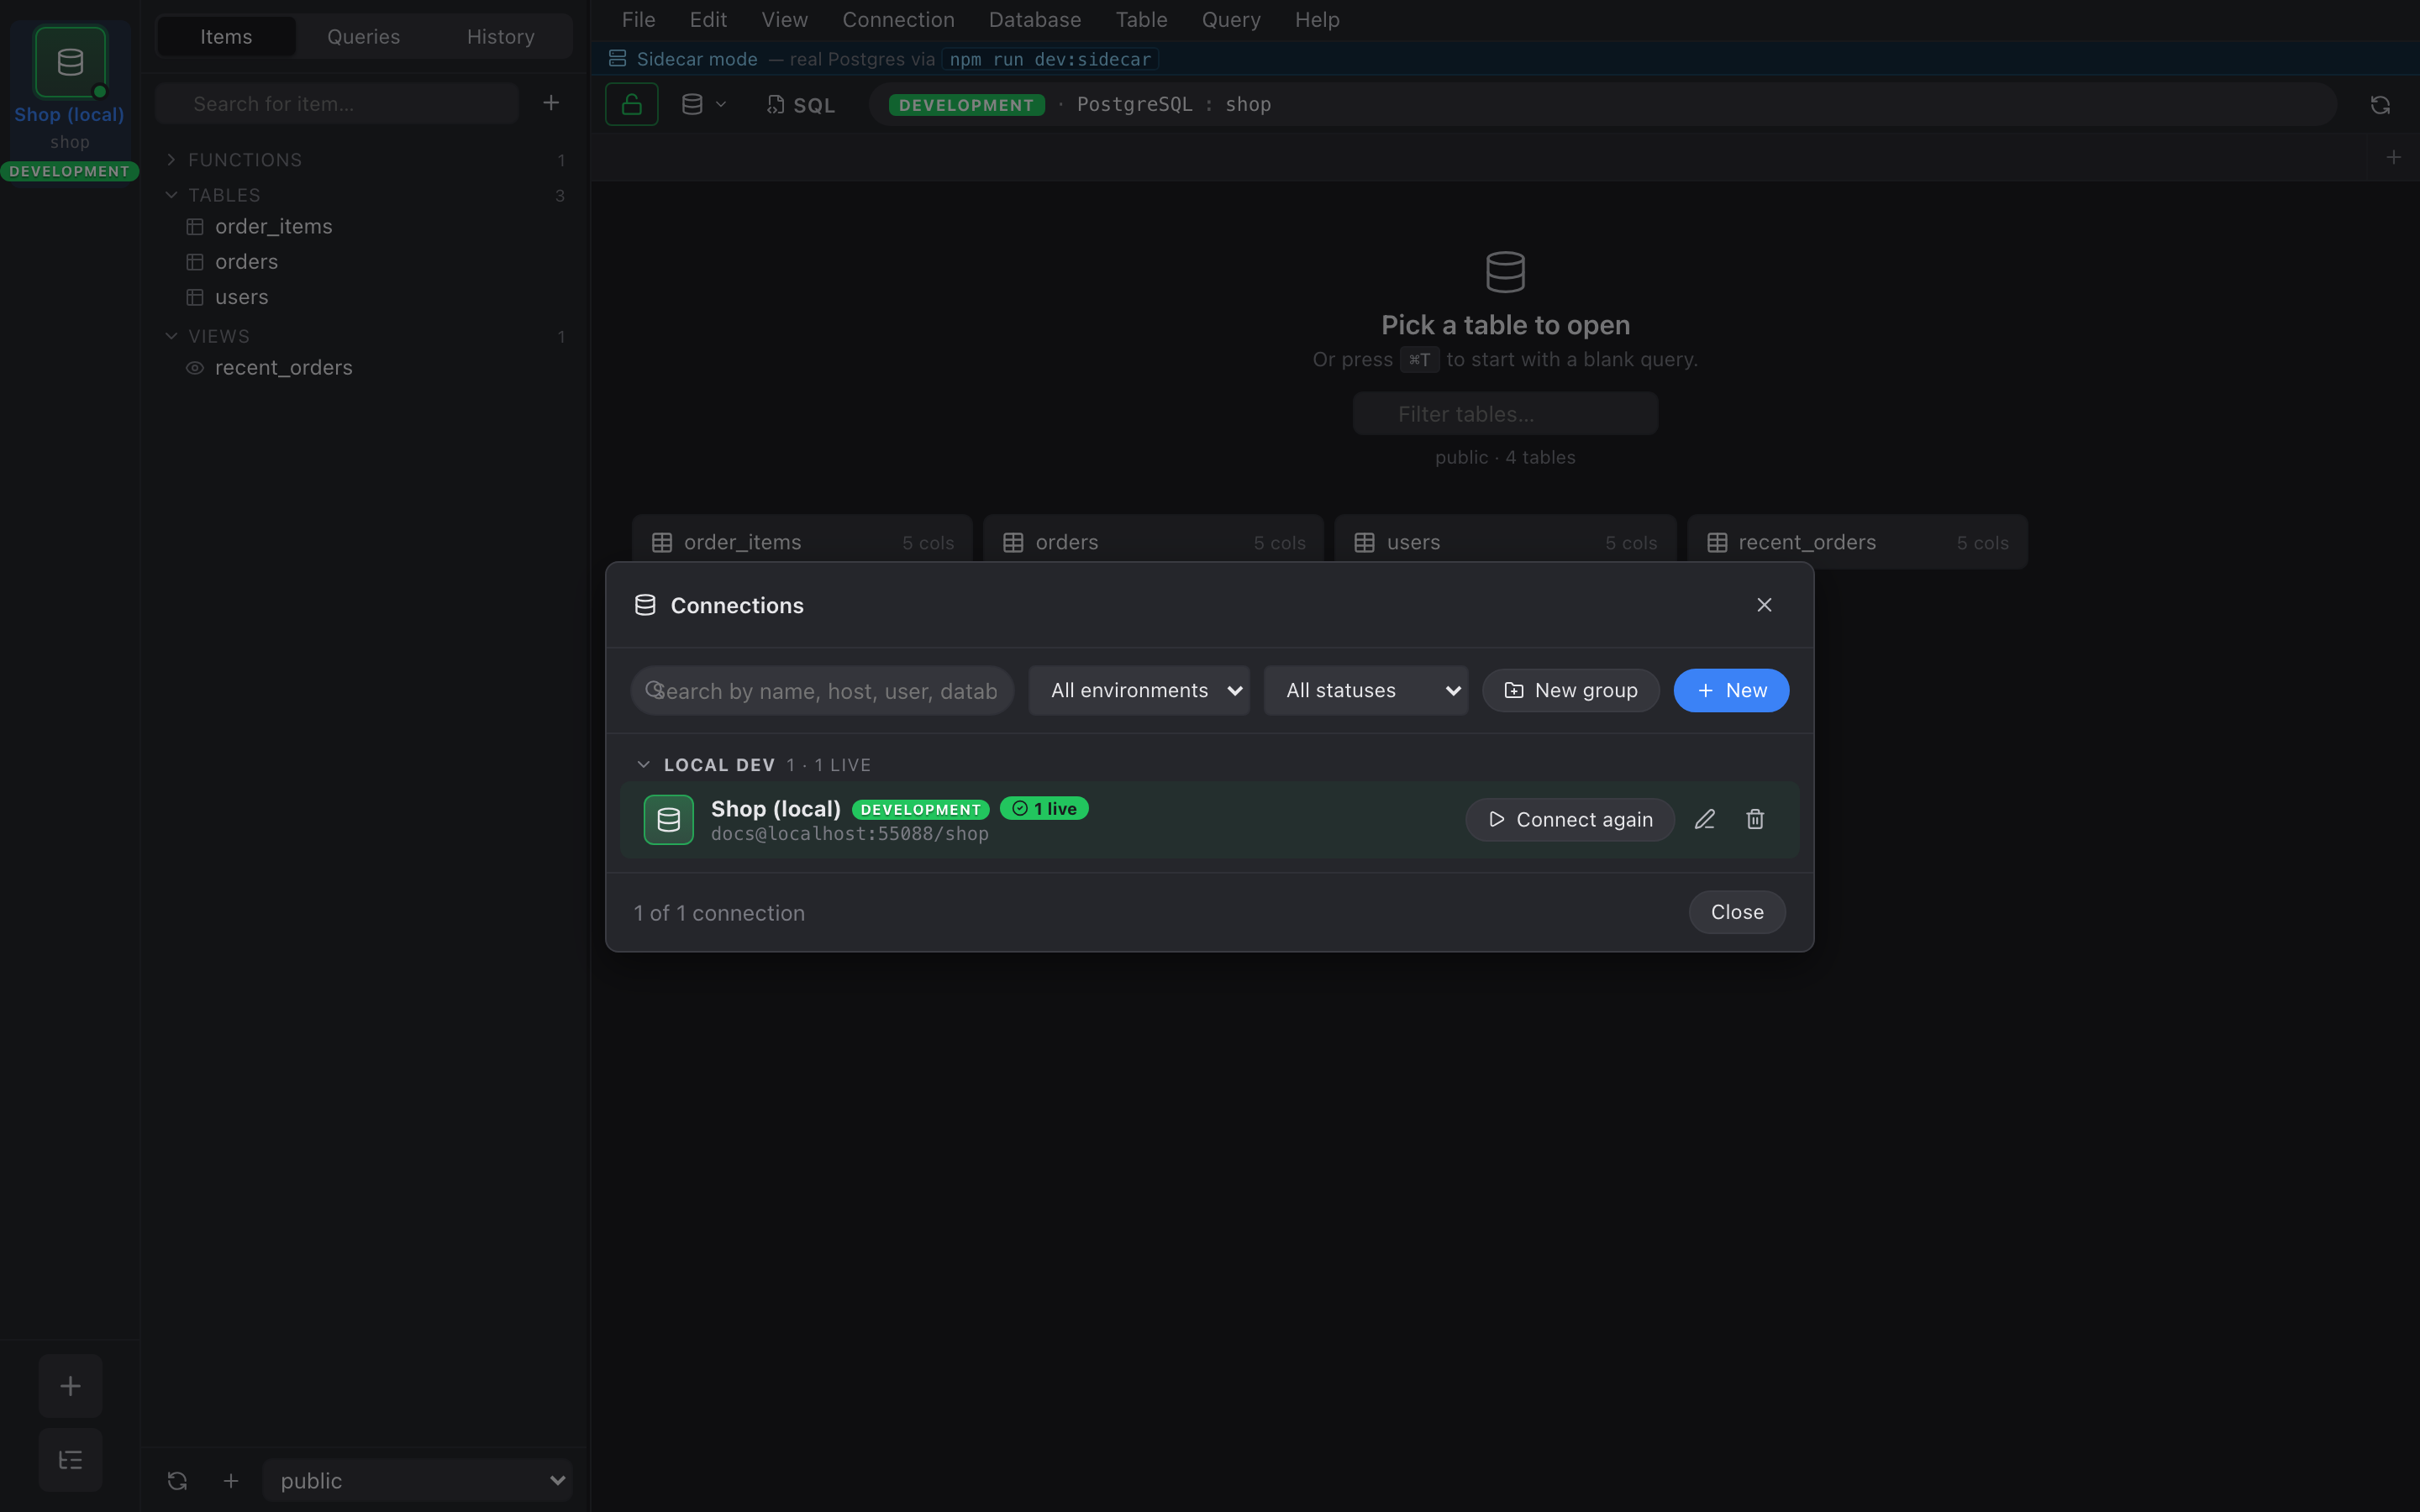Open the orders table card
This screenshot has height=1512, width=2420.
coord(1153,542)
